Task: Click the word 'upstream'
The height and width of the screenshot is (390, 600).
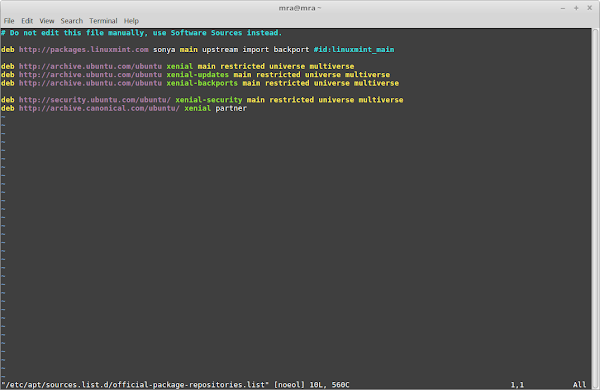Action: point(220,49)
